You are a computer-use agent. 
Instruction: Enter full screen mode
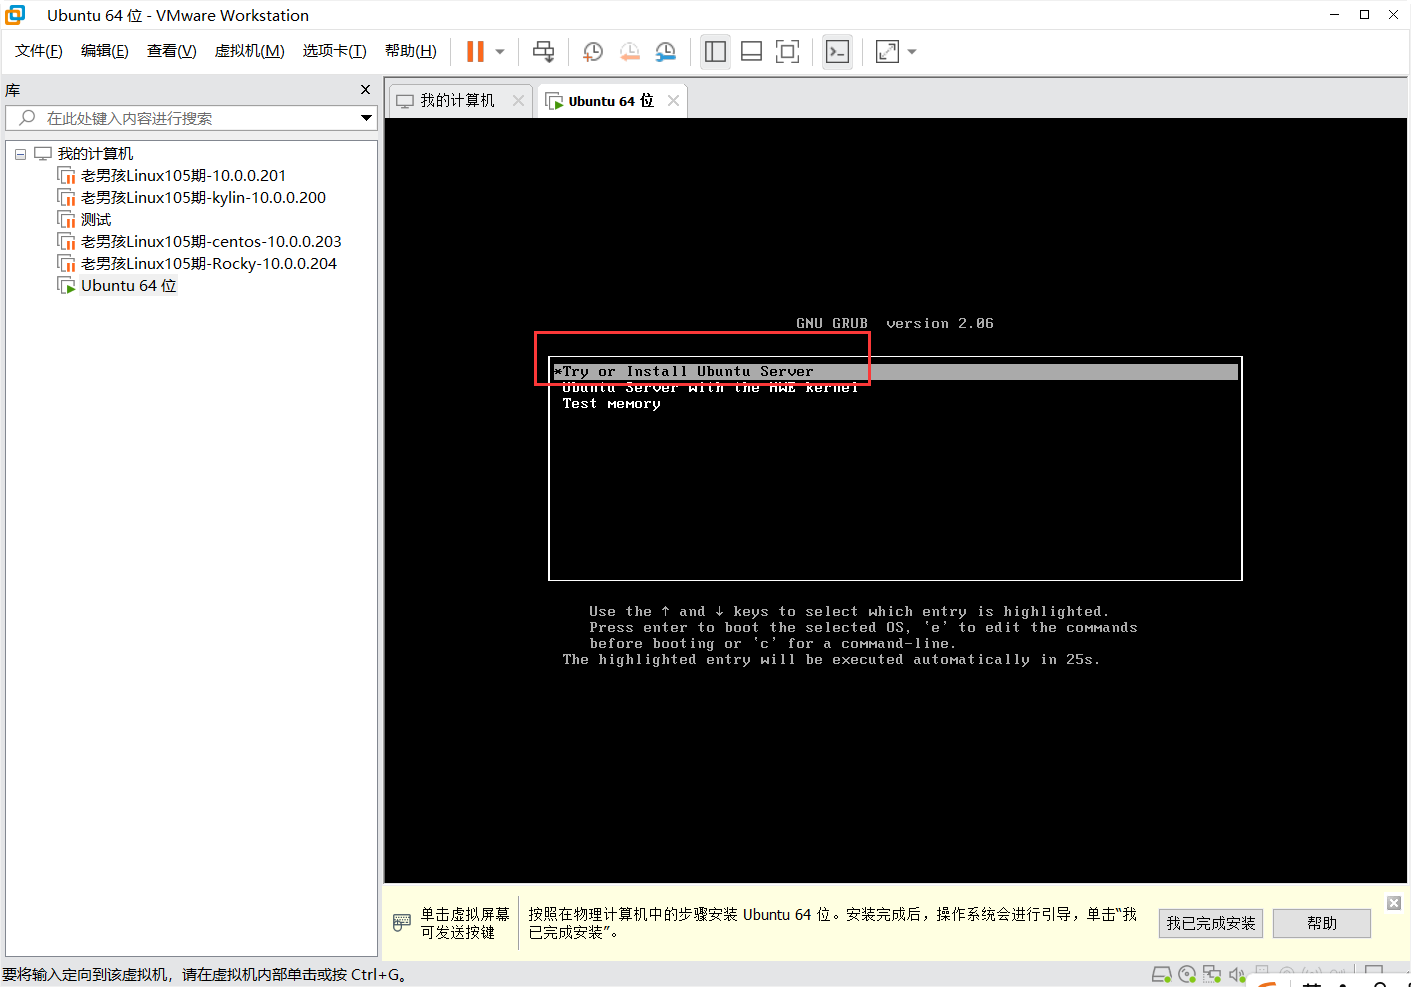pos(788,51)
